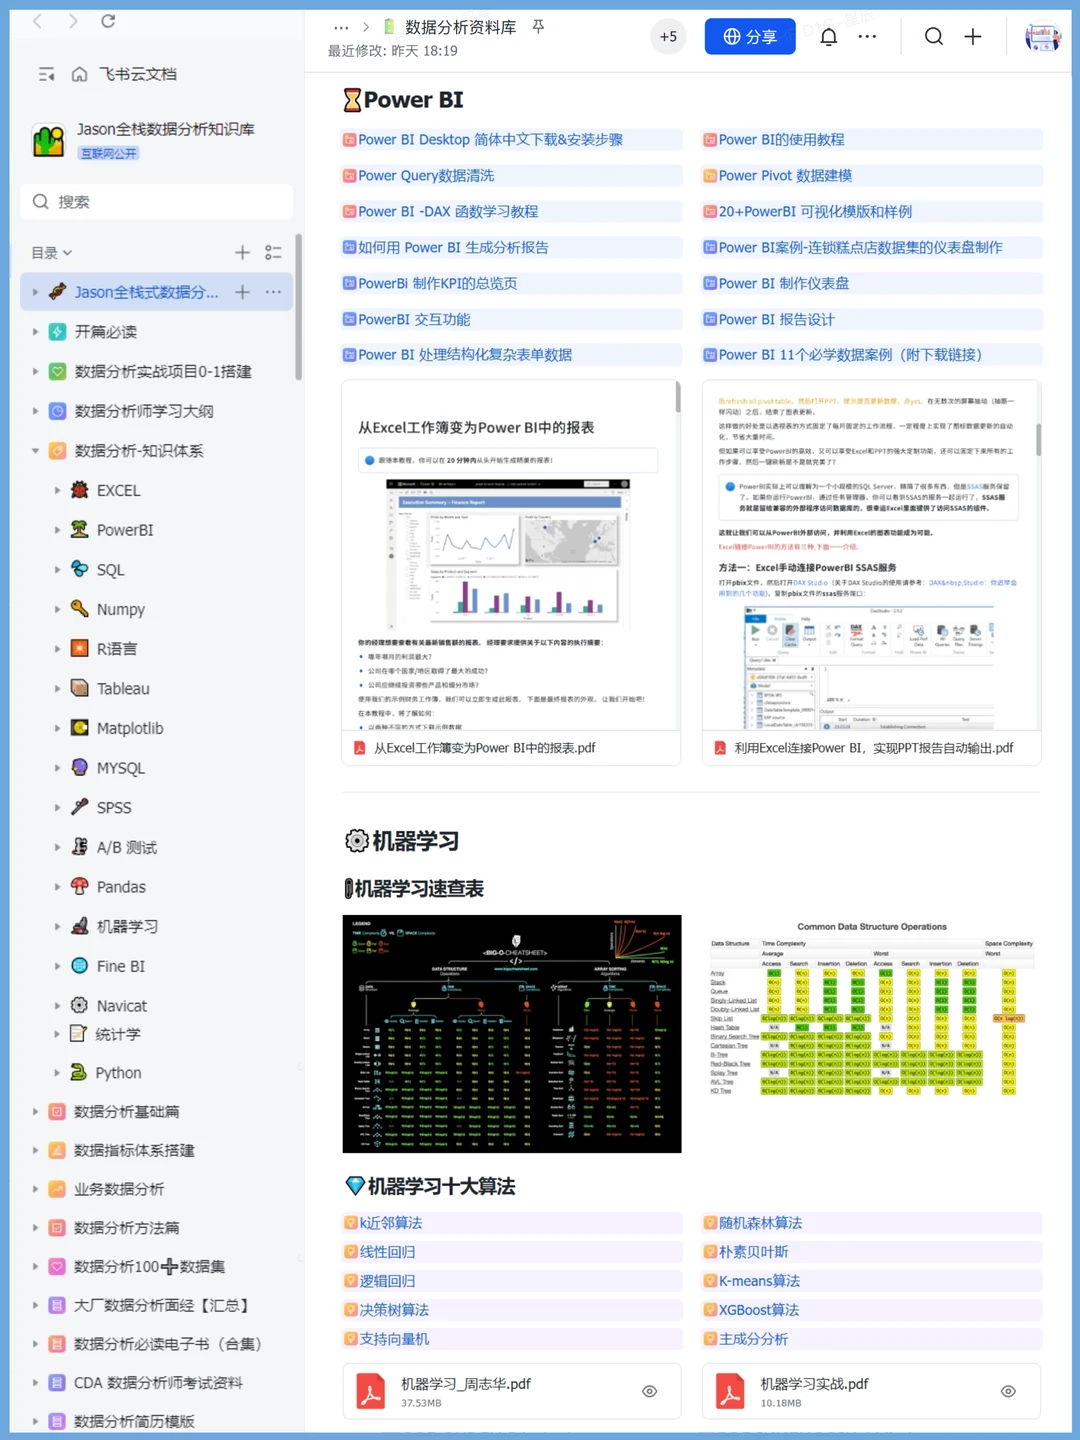Open the user avatar menu
The width and height of the screenshot is (1080, 1440).
pyautogui.click(x=1043, y=37)
